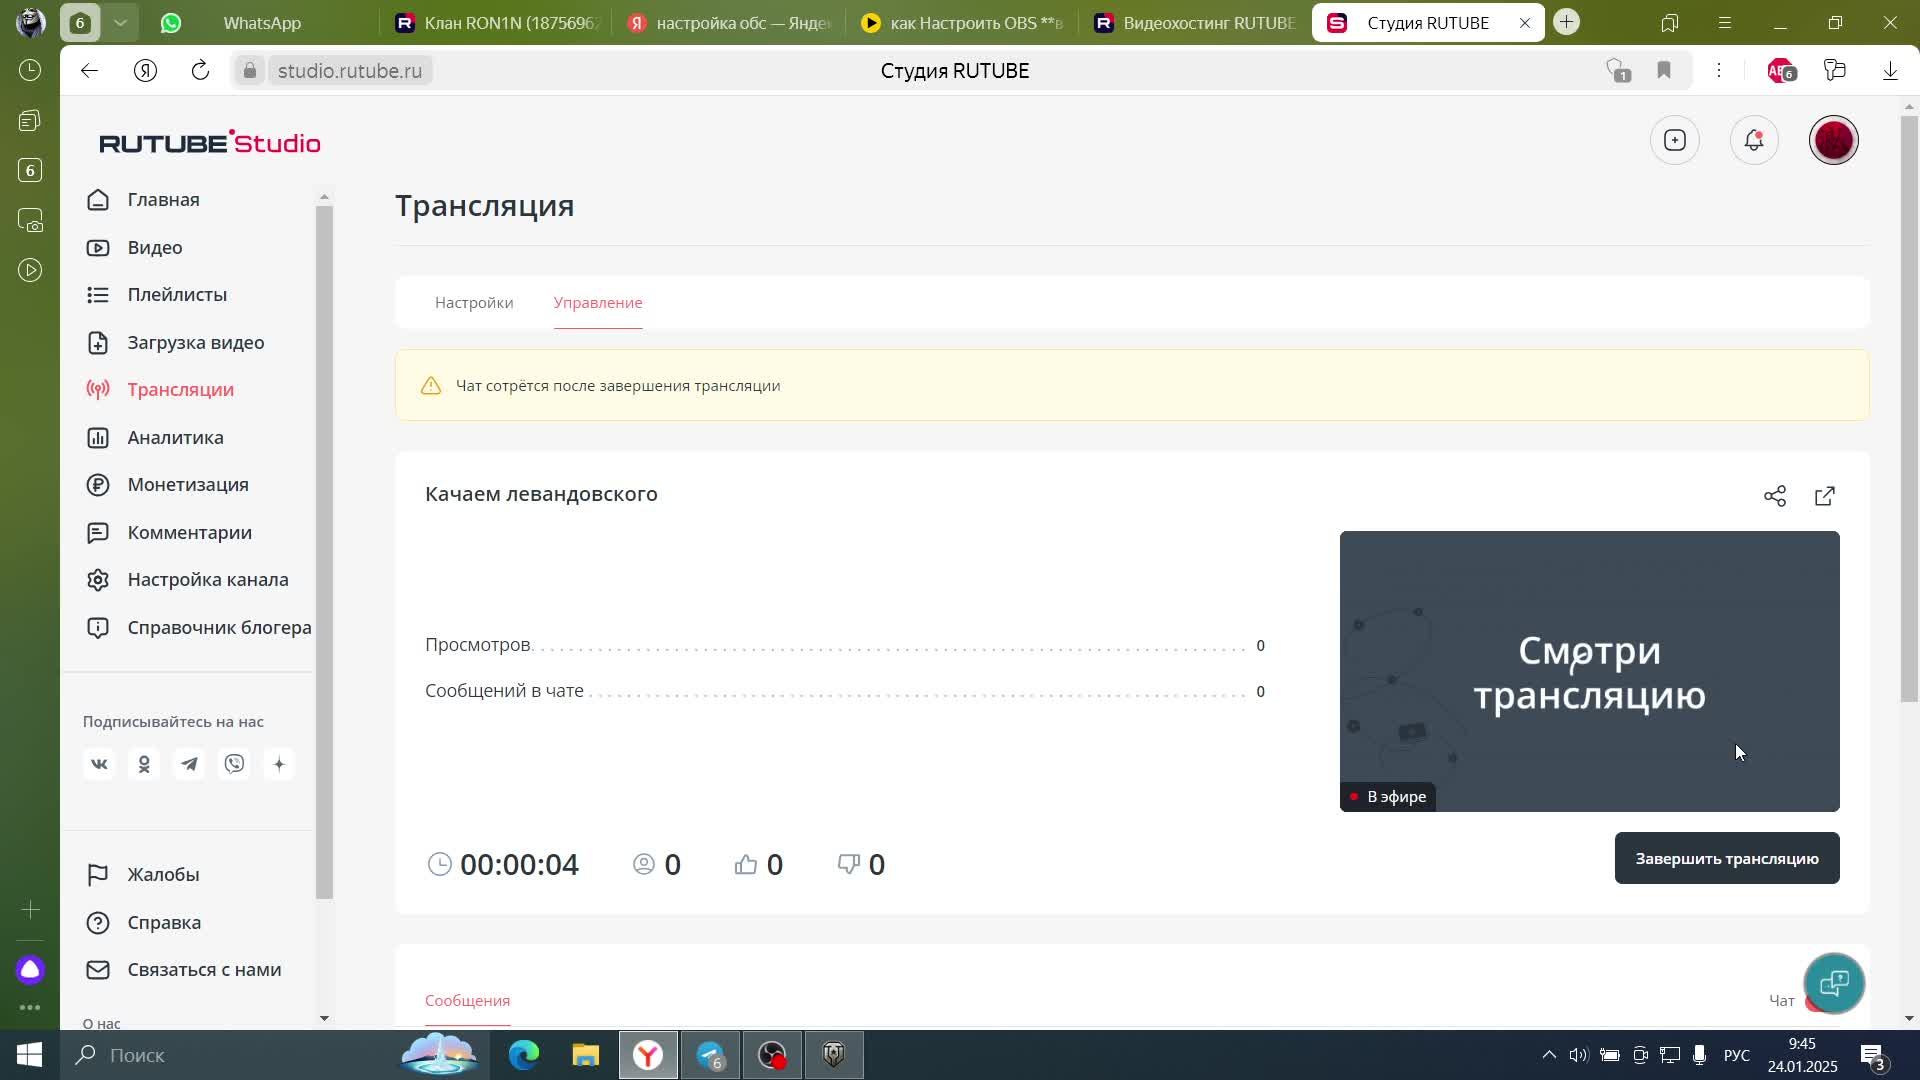Open Alice assistant in browser sidebar
This screenshot has width=1920, height=1080.
click(30, 970)
